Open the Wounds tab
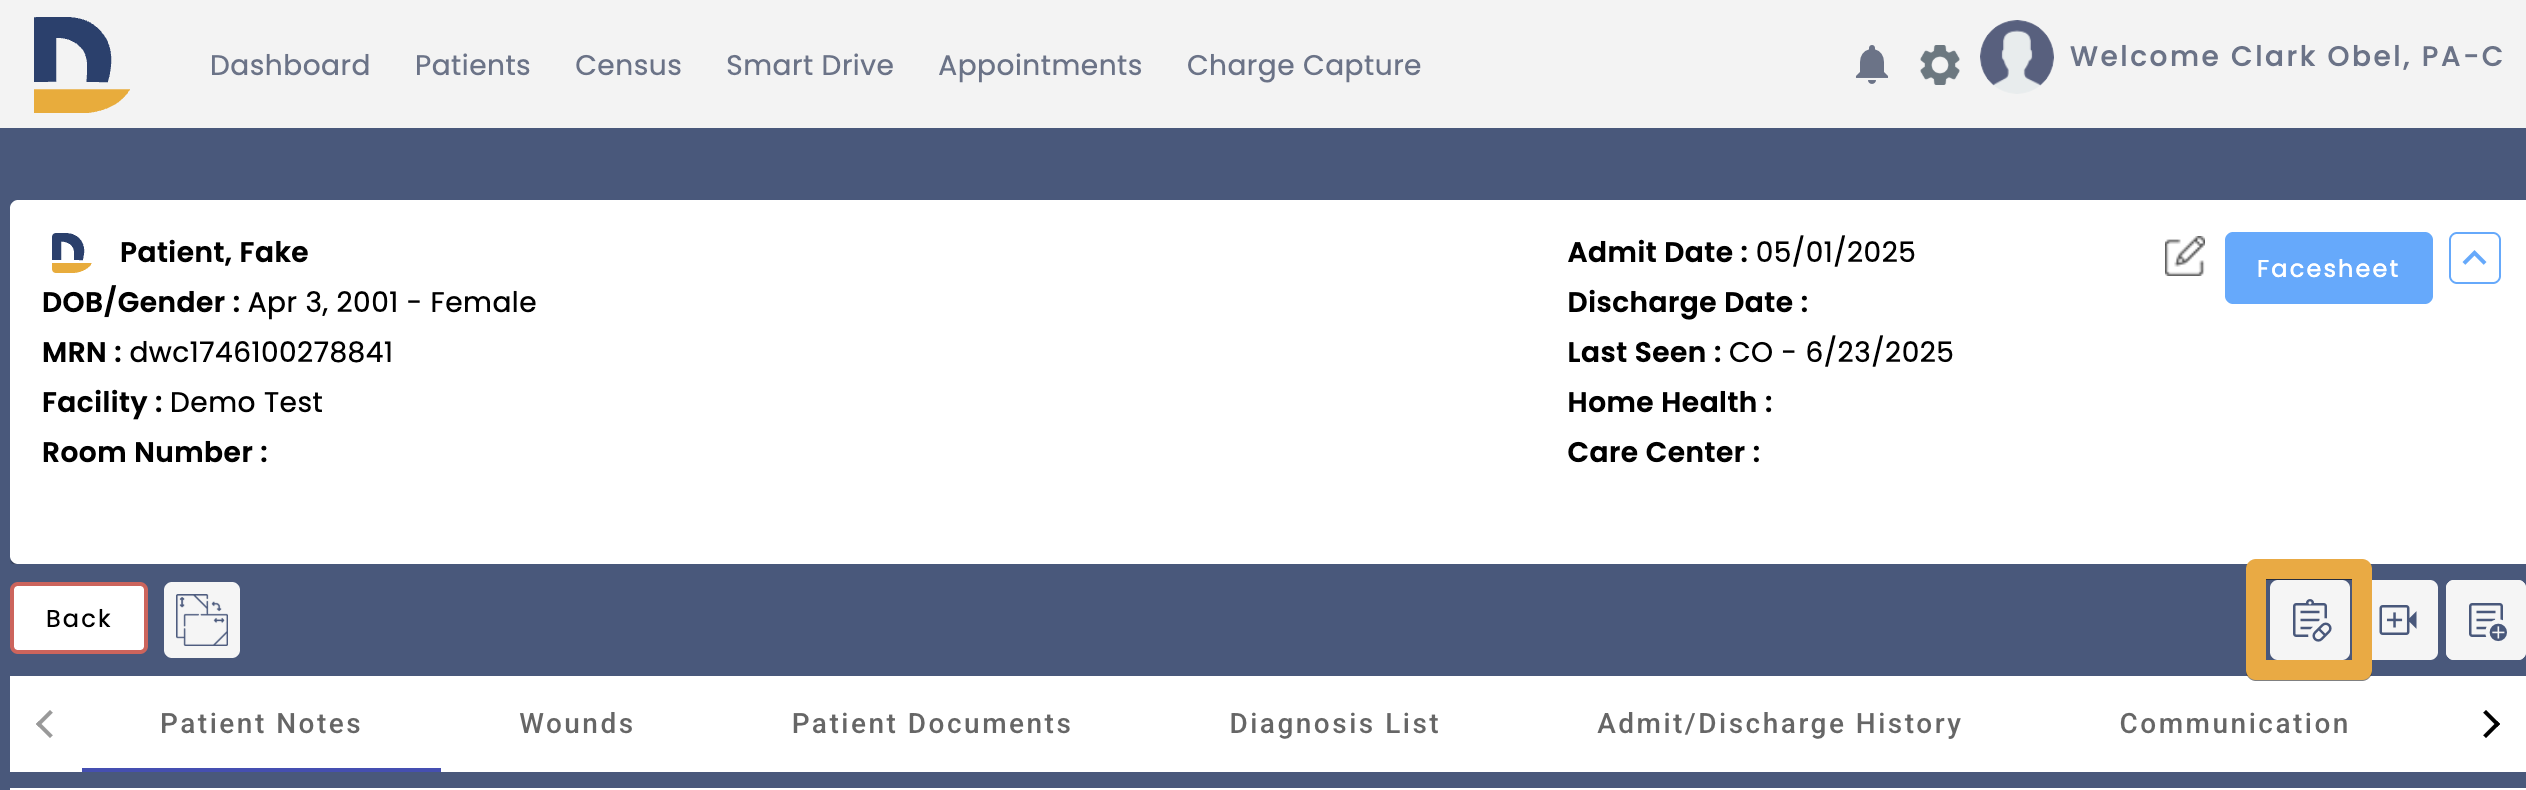This screenshot has height=790, width=2526. tap(576, 723)
